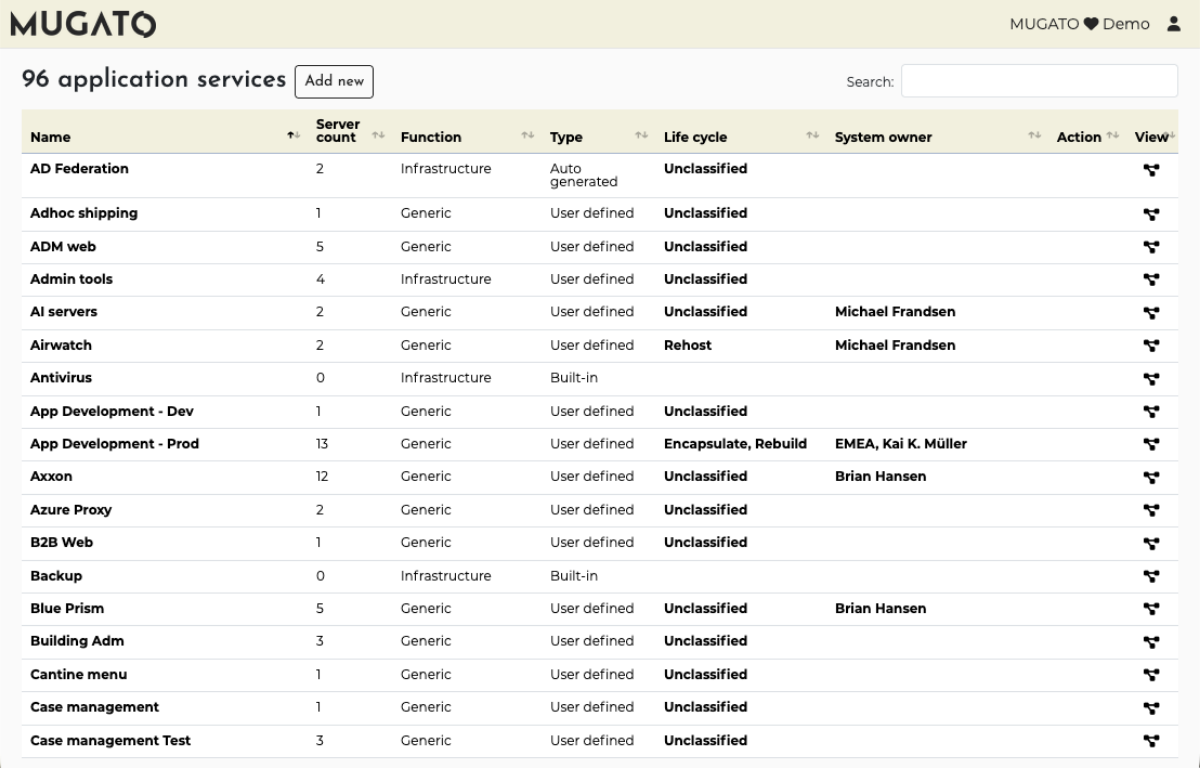This screenshot has width=1200, height=768.
Task: Sort table by Name column
Action: point(51,137)
